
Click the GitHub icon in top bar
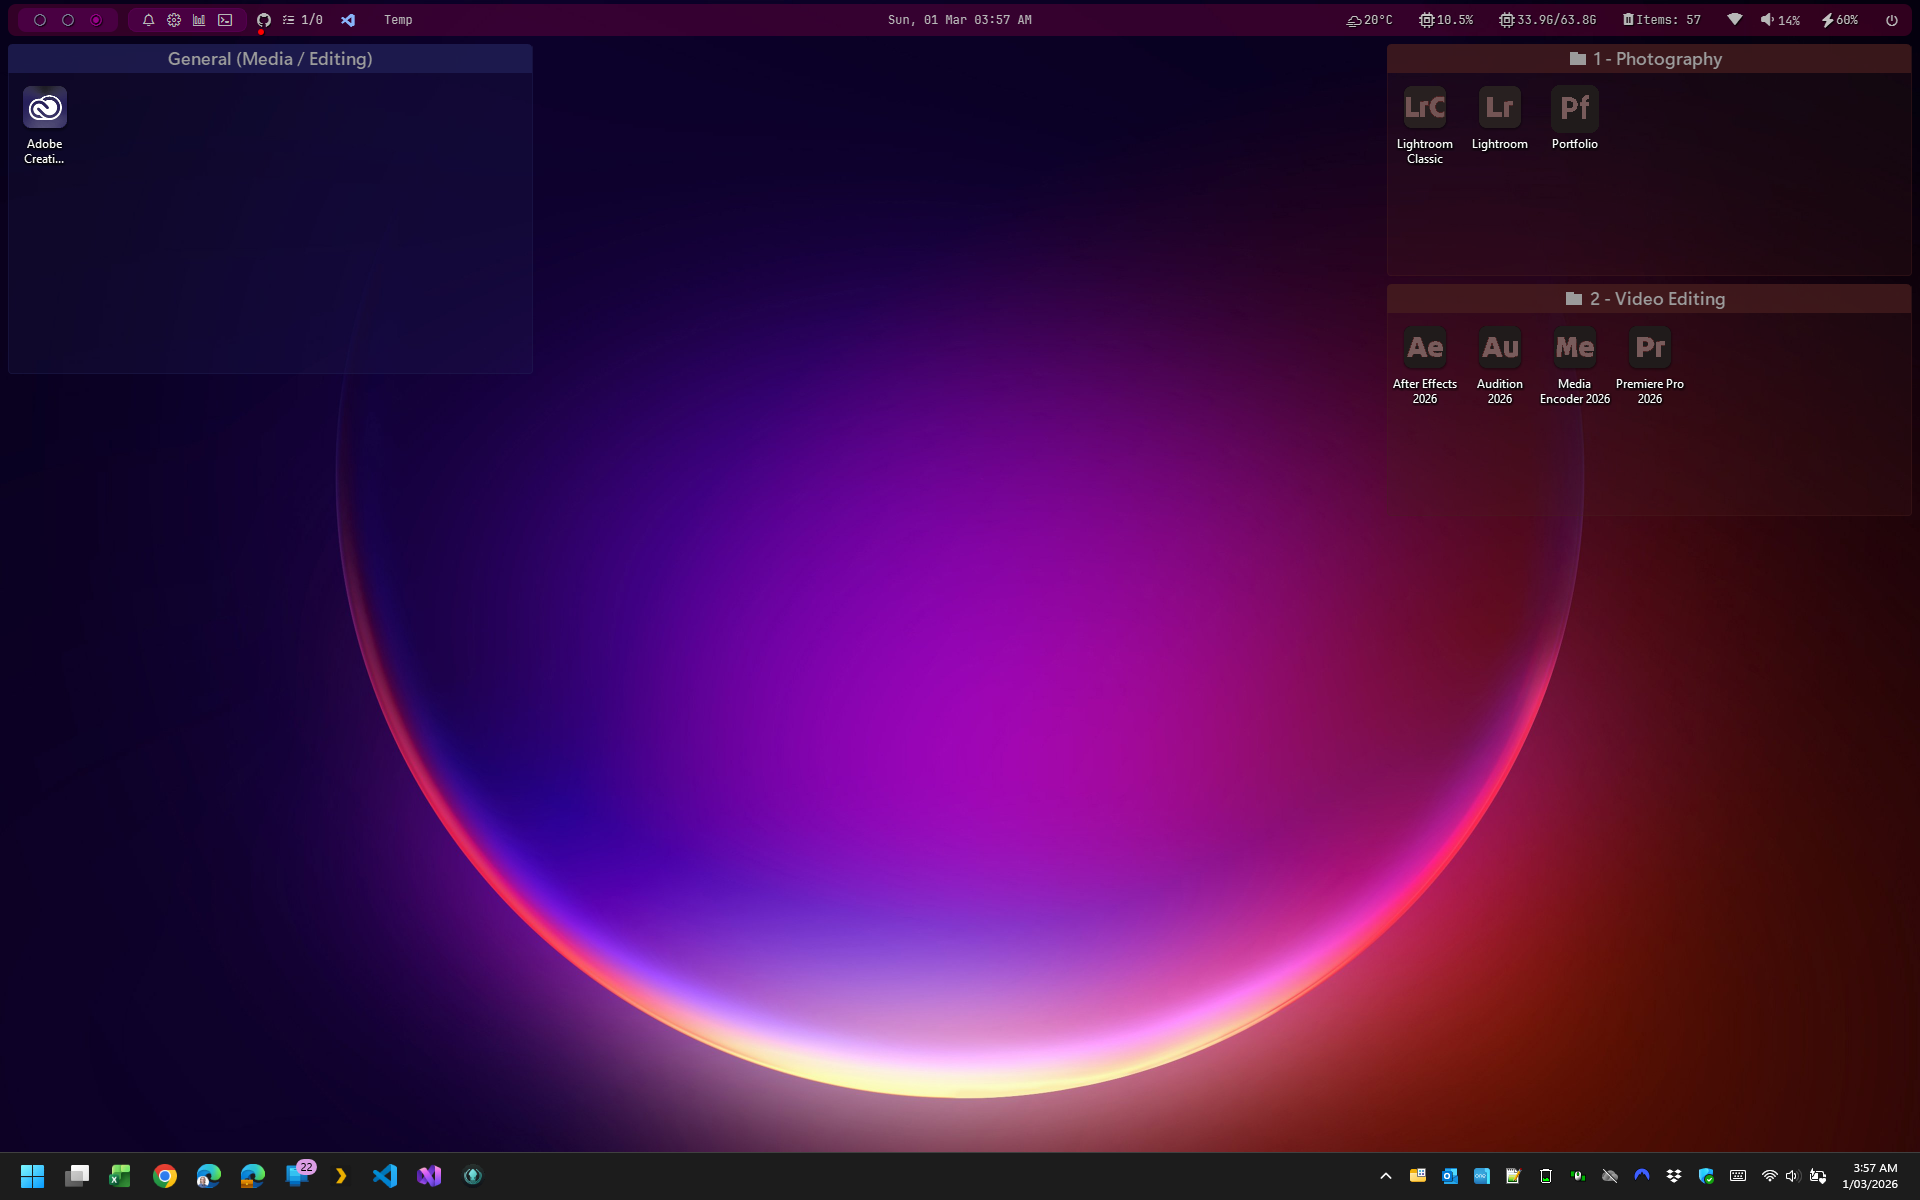pyautogui.click(x=264, y=20)
